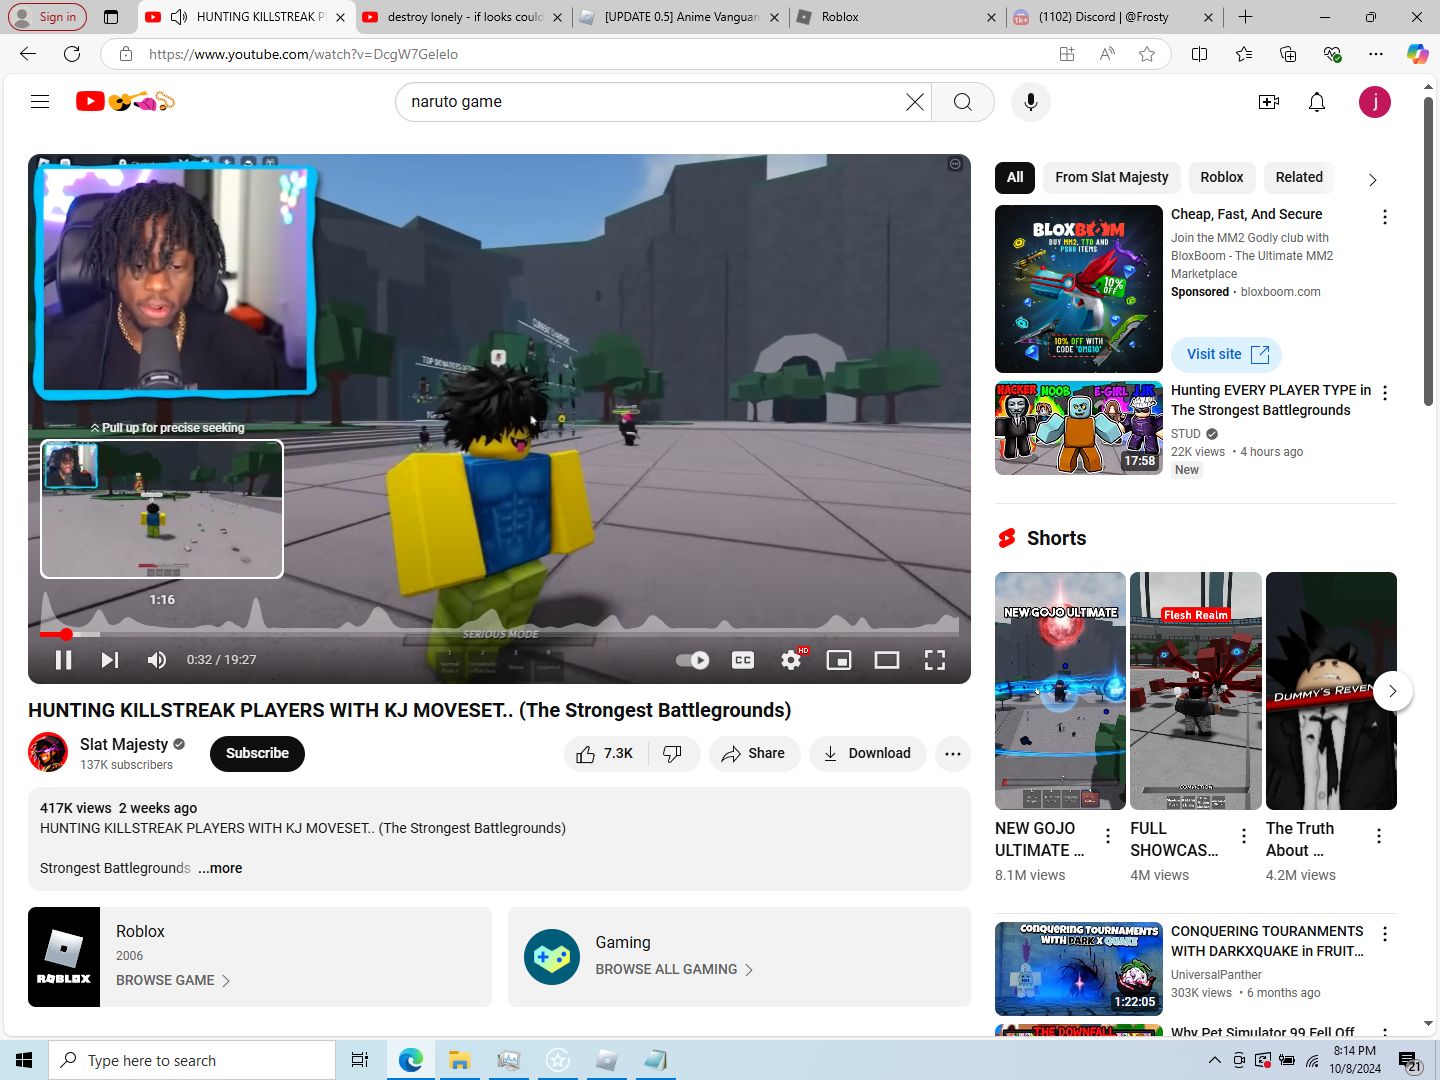Image resolution: width=1440 pixels, height=1080 pixels.
Task: Switch to theater mode
Action: (887, 660)
